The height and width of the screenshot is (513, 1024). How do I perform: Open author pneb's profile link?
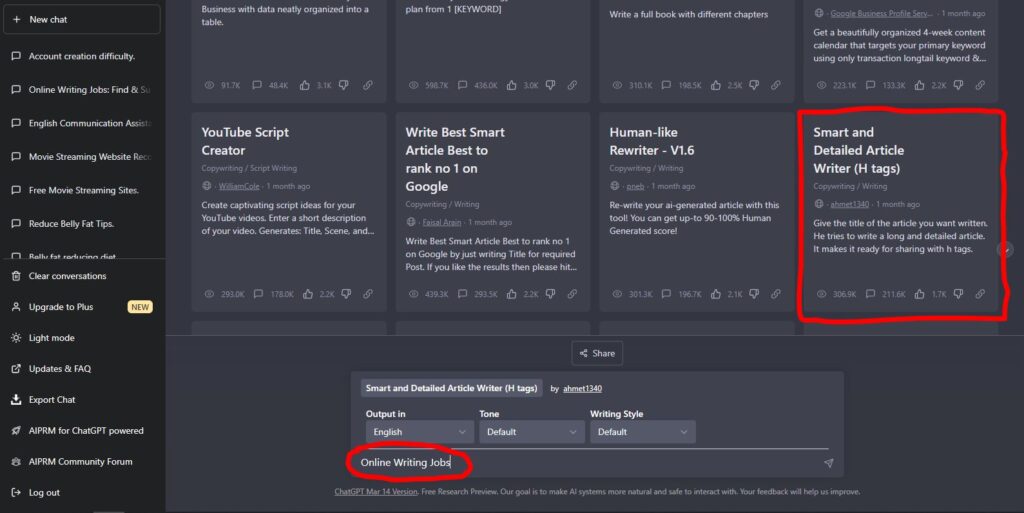tap(635, 187)
